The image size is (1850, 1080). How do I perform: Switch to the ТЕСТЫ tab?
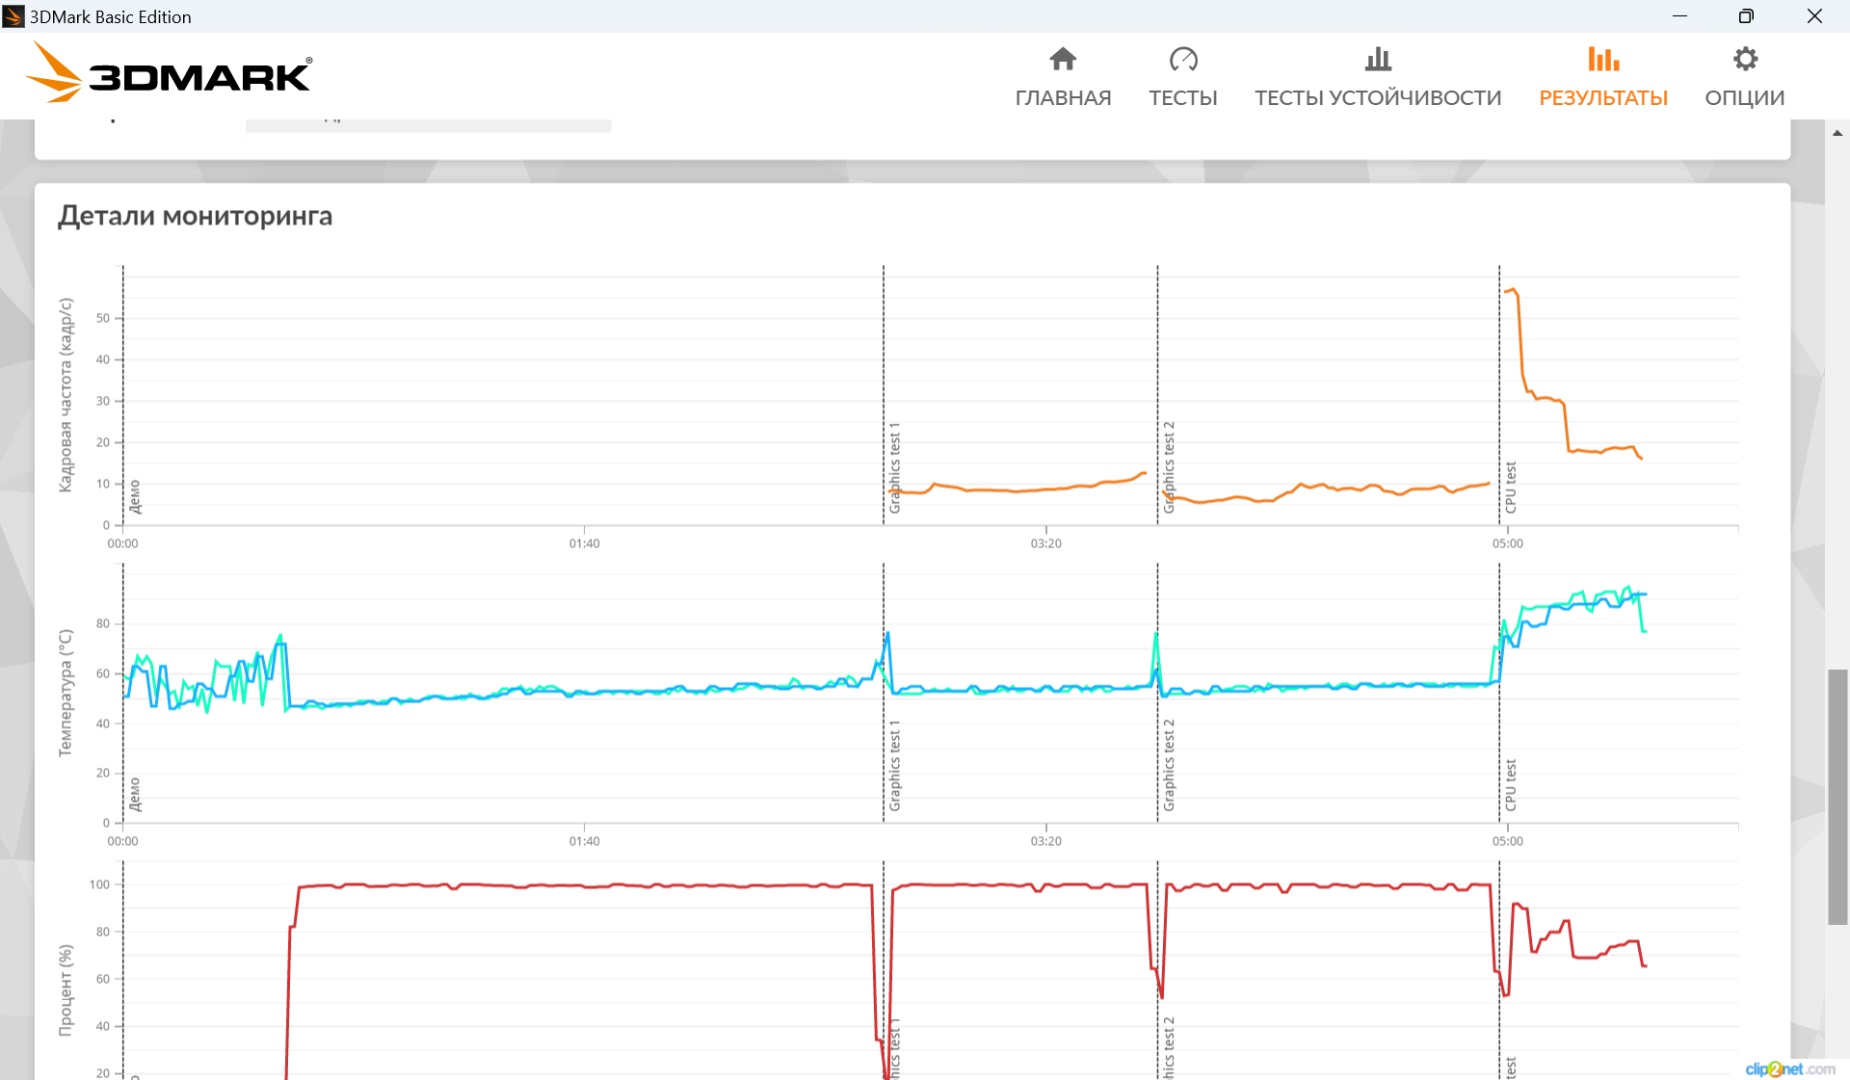point(1183,77)
